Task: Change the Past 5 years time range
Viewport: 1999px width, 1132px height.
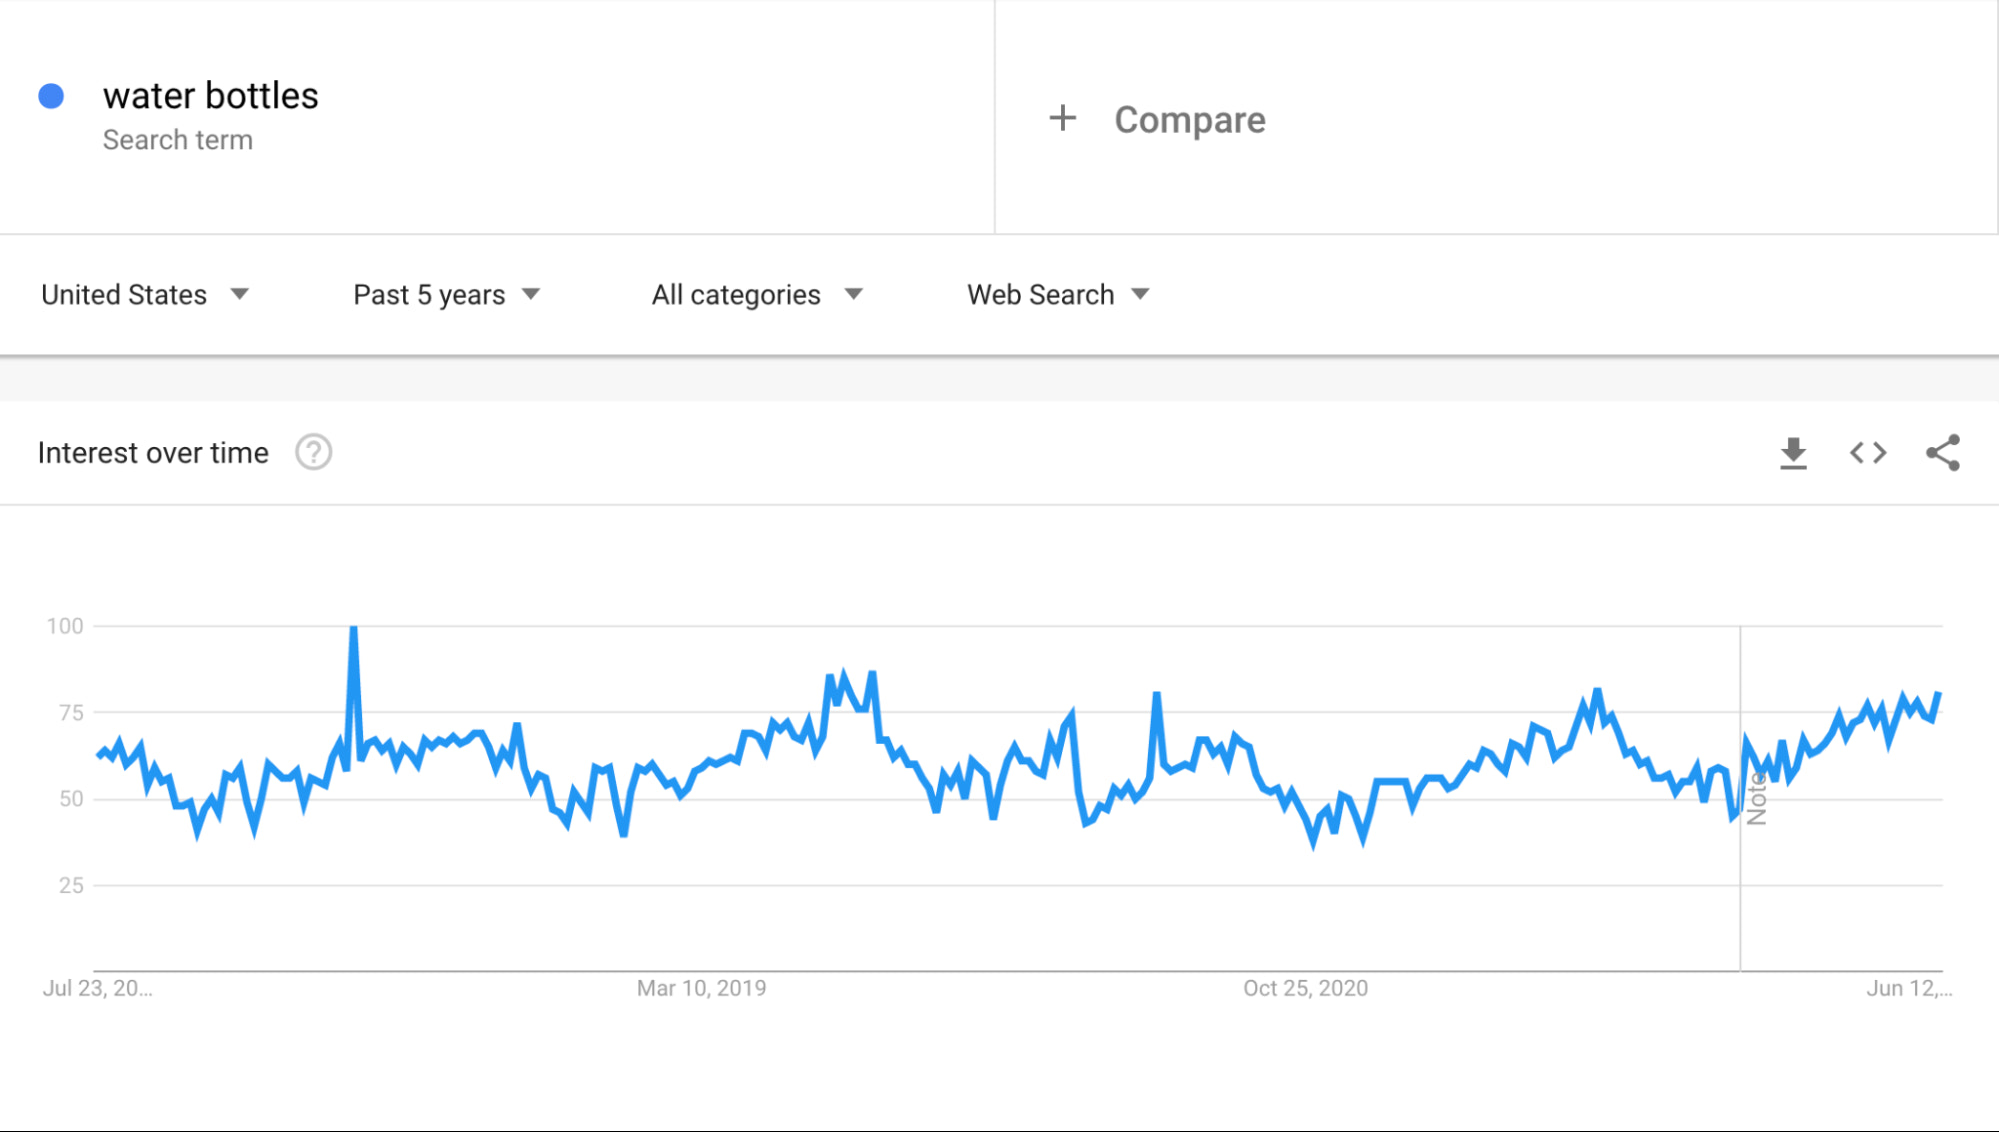Action: click(446, 295)
